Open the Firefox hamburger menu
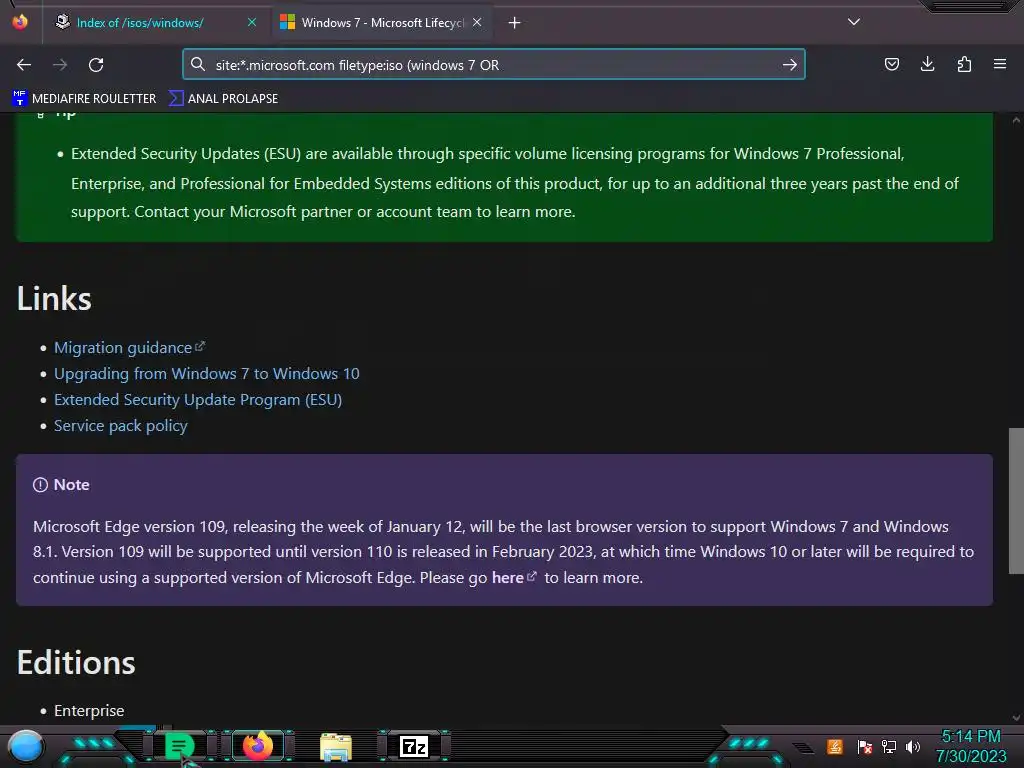1024x768 pixels. (x=999, y=64)
